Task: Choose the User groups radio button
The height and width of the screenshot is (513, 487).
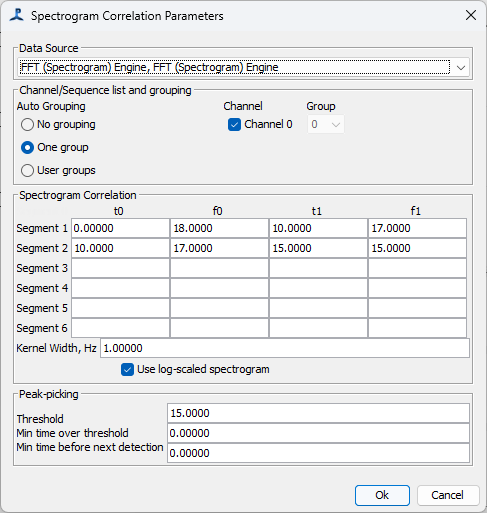Action: coord(27,171)
